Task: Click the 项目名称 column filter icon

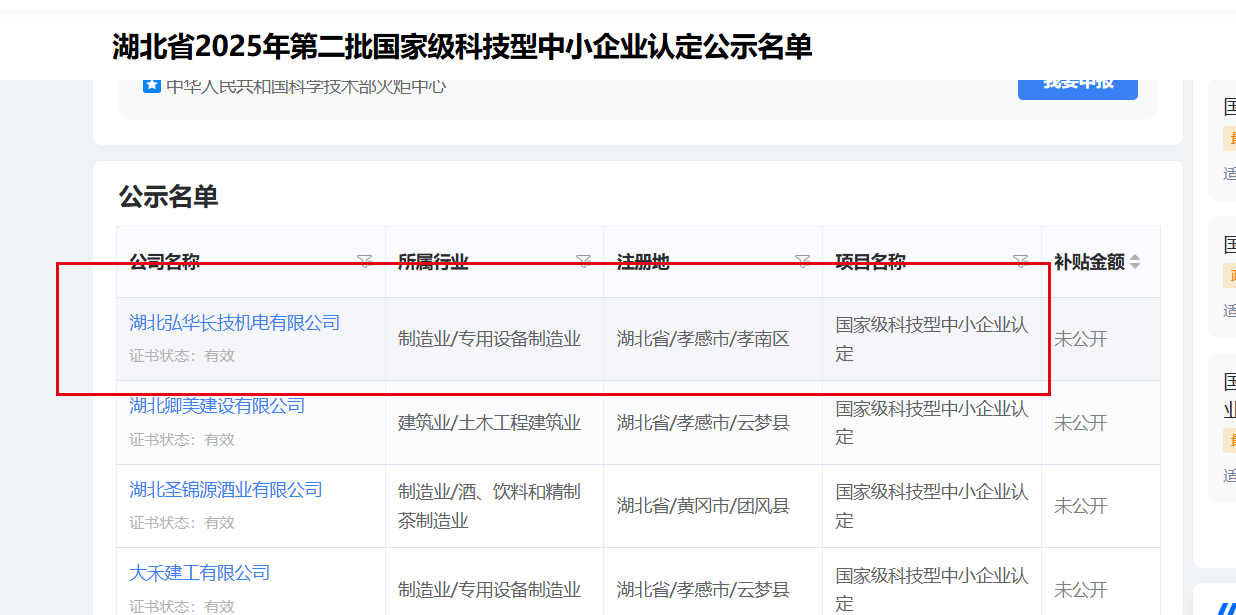Action: coord(1020,262)
